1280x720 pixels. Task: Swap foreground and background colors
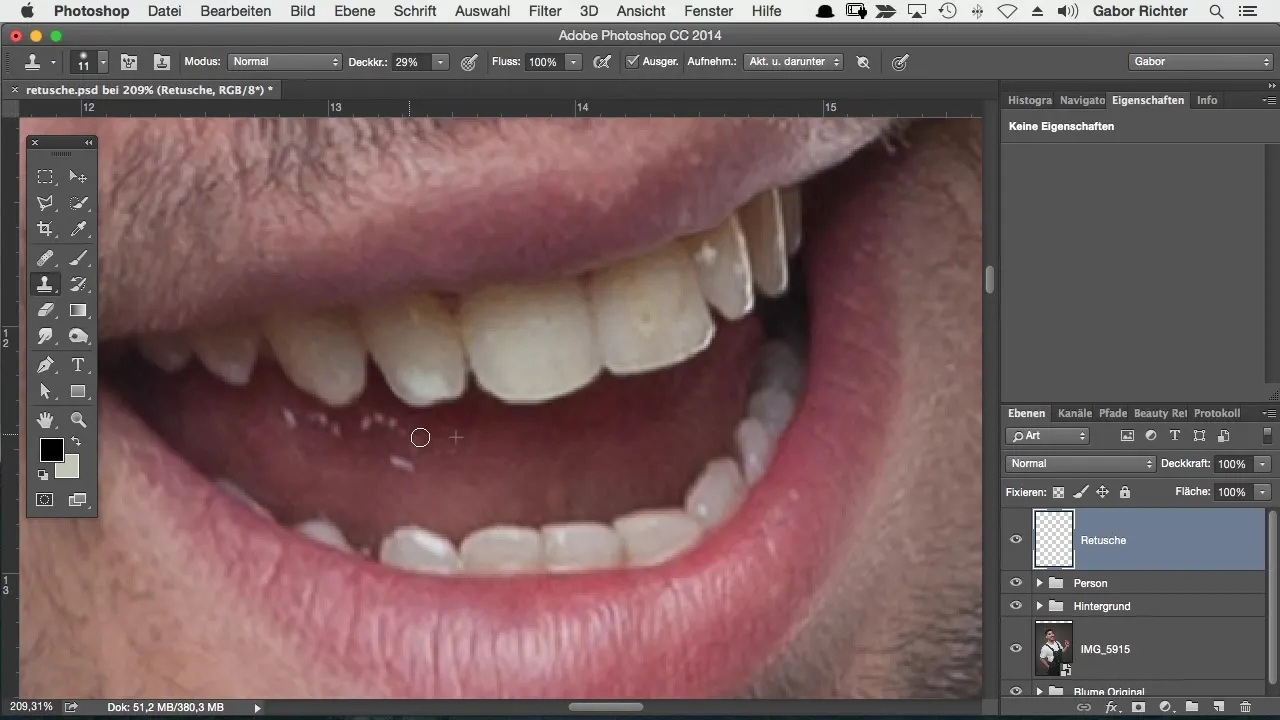pos(75,441)
